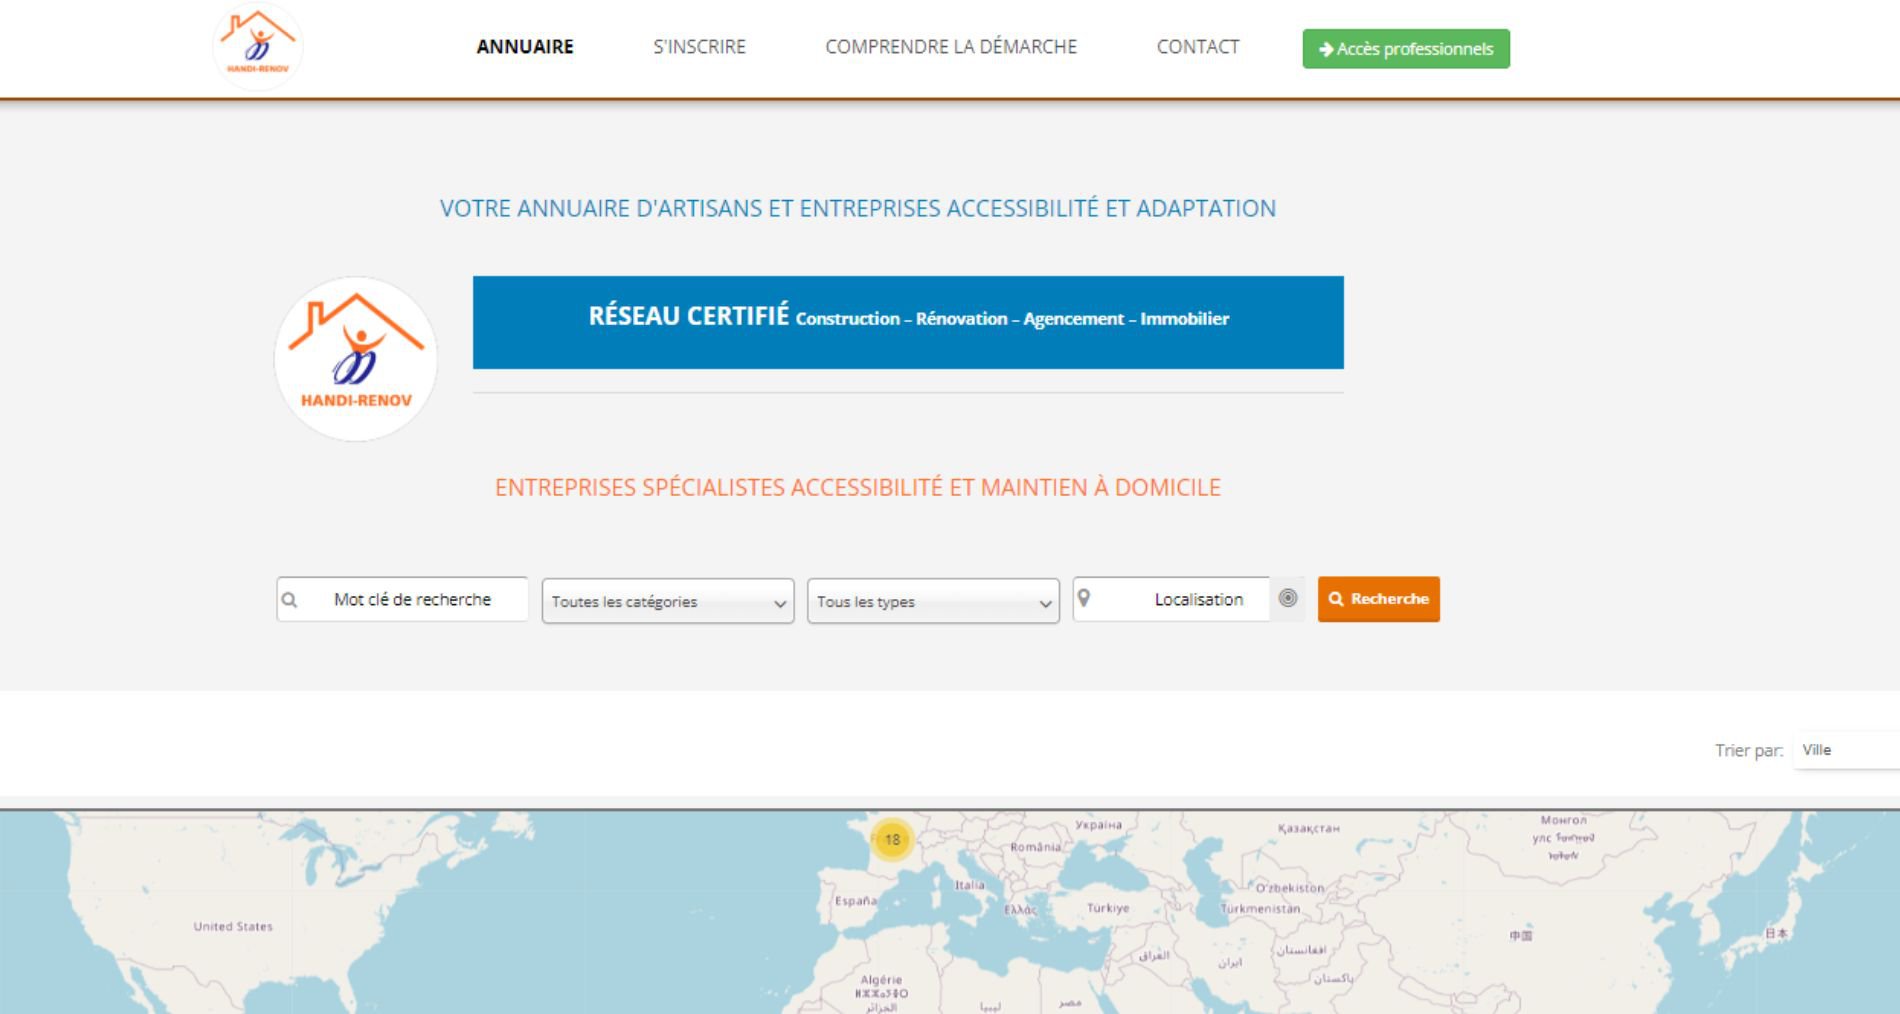The image size is (1900, 1014).
Task: Expand the Tous les types dropdown
Action: tap(933, 601)
